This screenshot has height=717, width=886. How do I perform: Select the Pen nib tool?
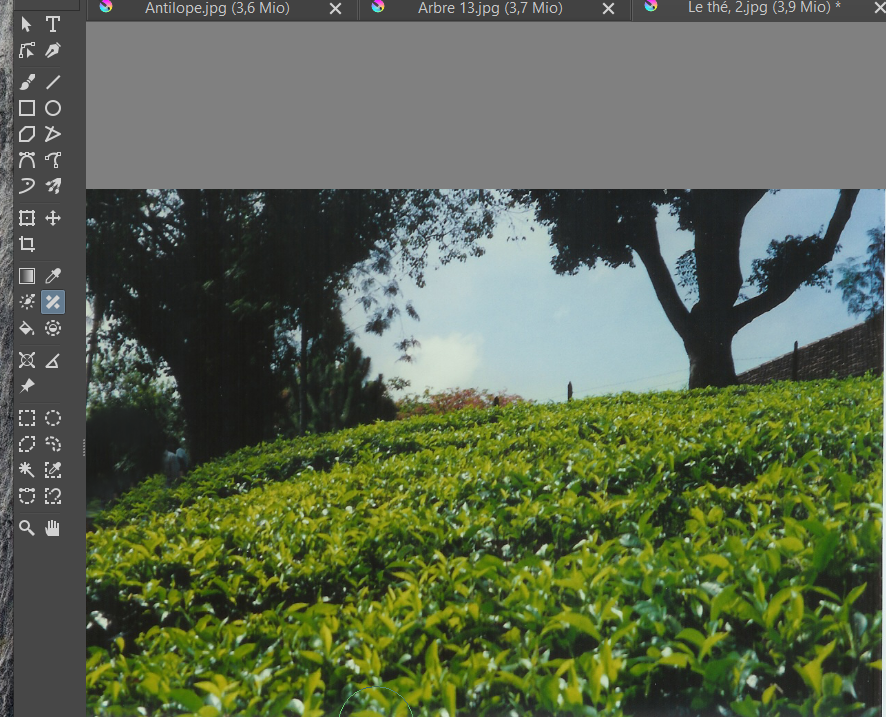point(53,50)
